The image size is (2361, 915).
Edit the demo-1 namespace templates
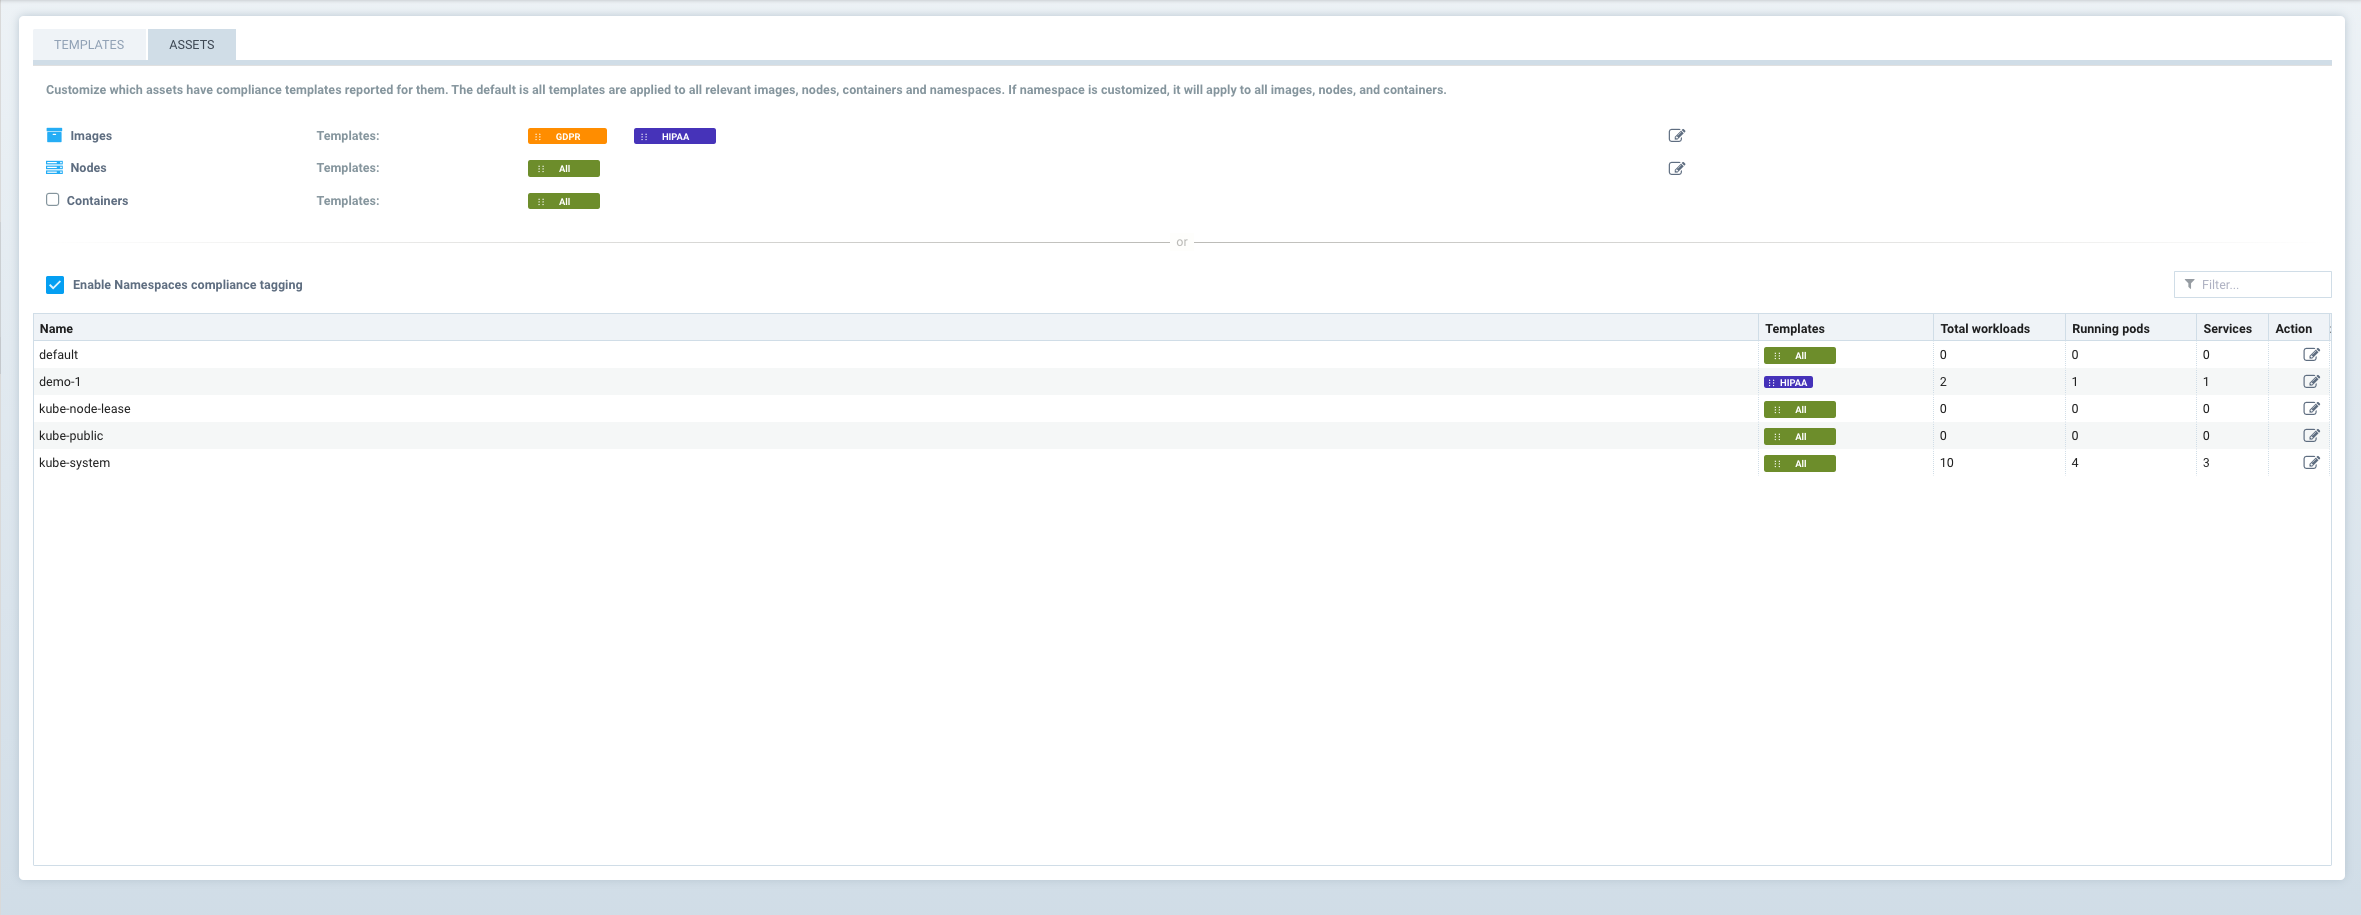(2312, 380)
